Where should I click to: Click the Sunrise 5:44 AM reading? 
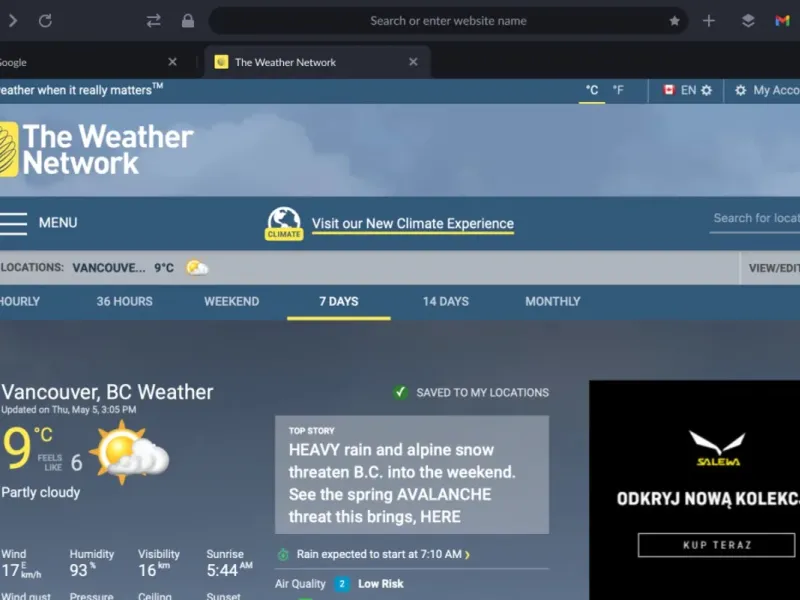pos(230,563)
